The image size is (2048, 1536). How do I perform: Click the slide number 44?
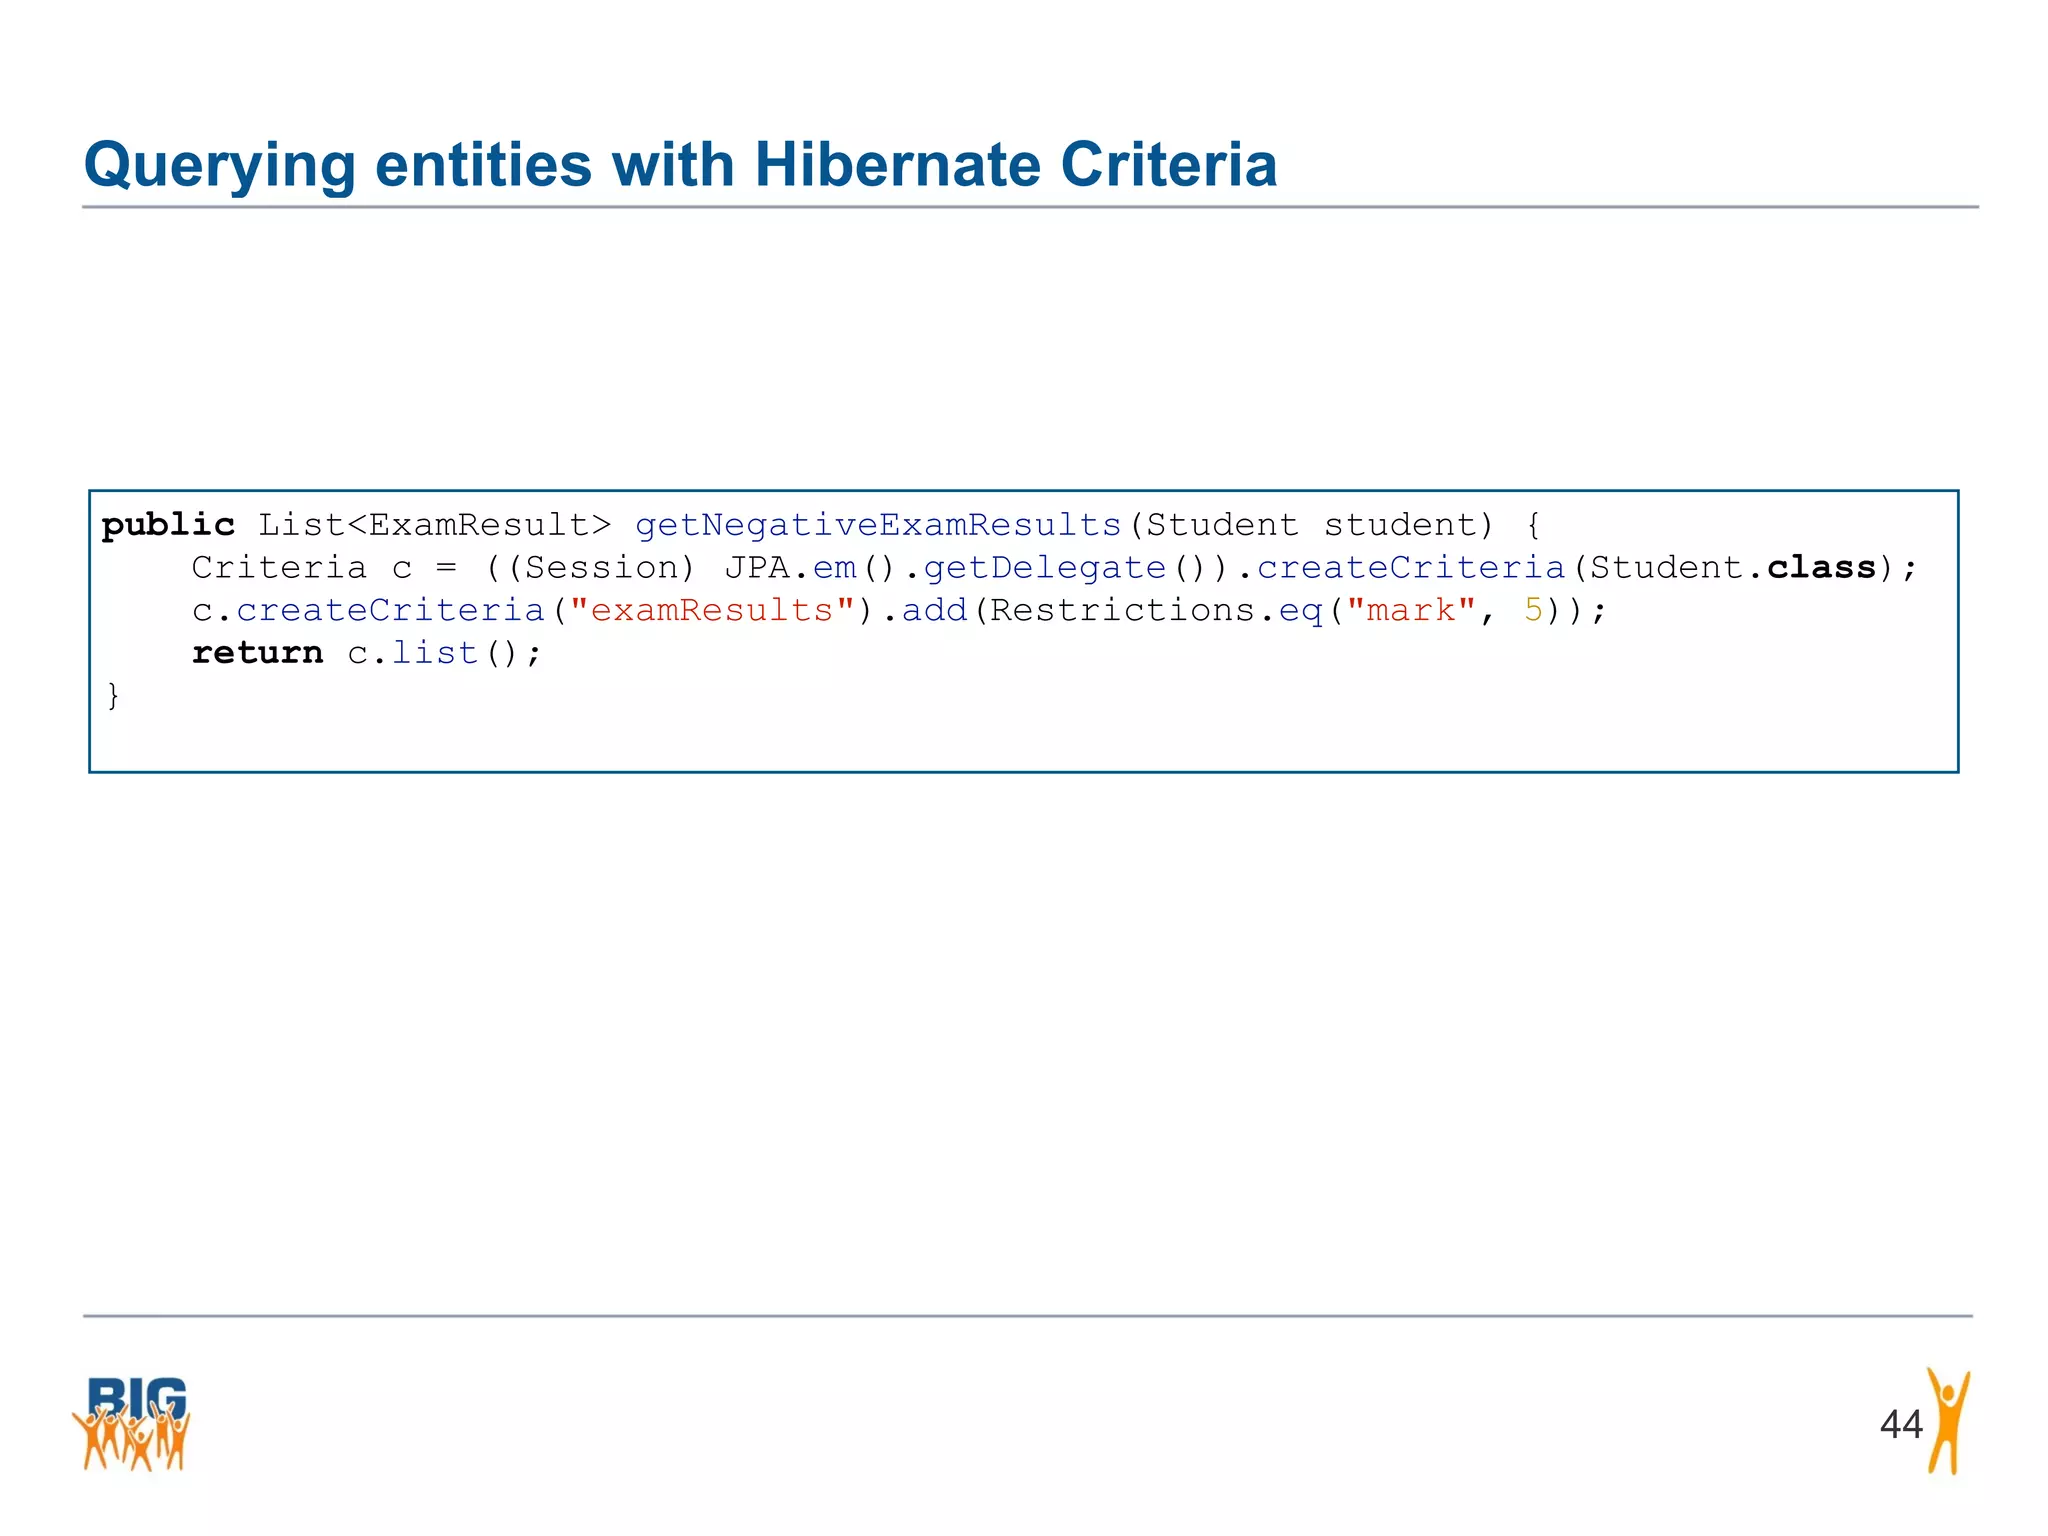(1900, 1424)
